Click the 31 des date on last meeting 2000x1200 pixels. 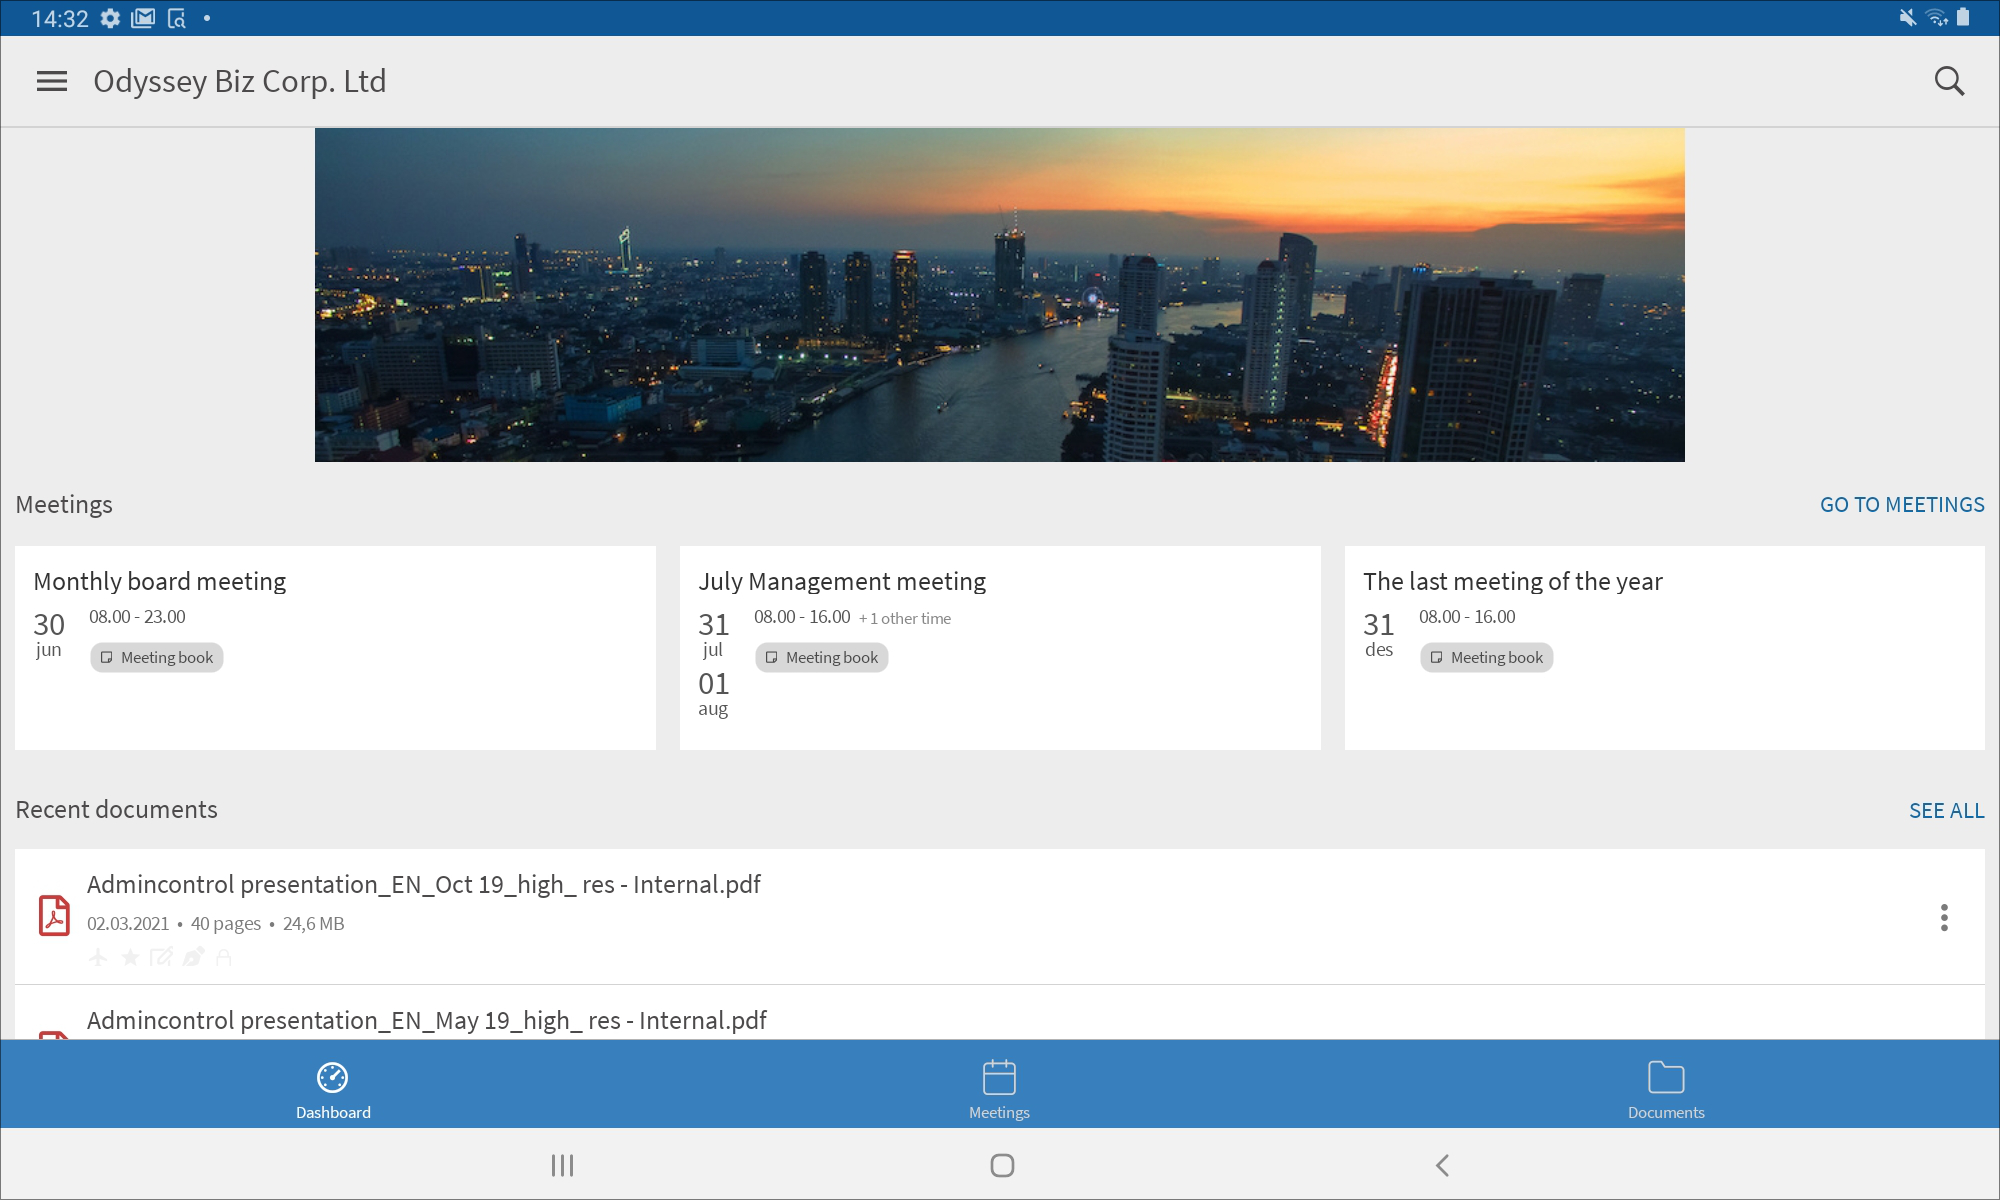[x=1379, y=635]
